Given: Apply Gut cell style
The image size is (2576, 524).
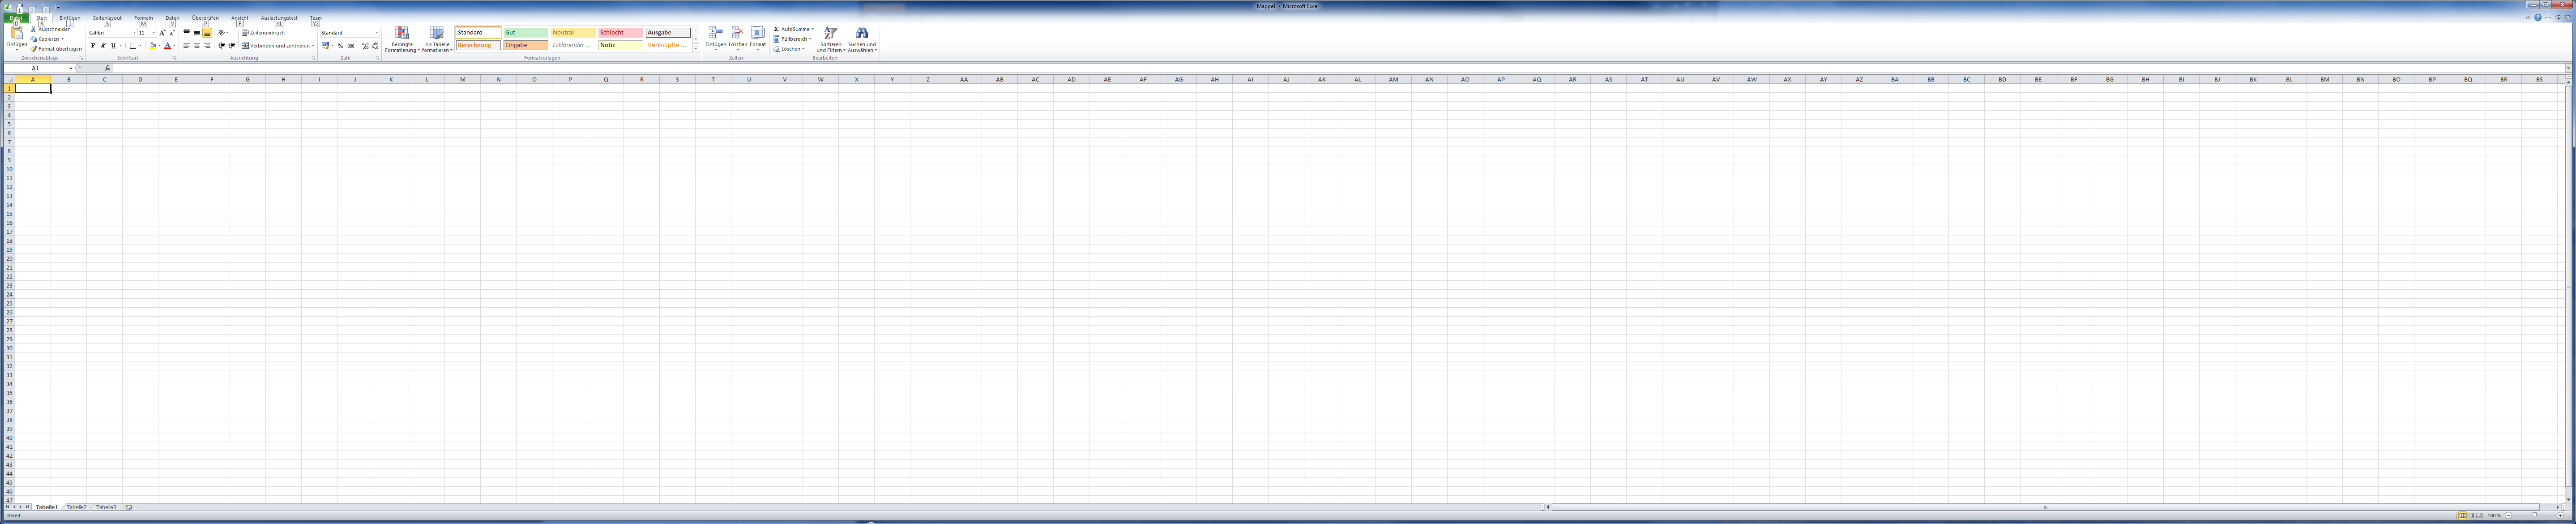Looking at the screenshot, I should [x=525, y=33].
